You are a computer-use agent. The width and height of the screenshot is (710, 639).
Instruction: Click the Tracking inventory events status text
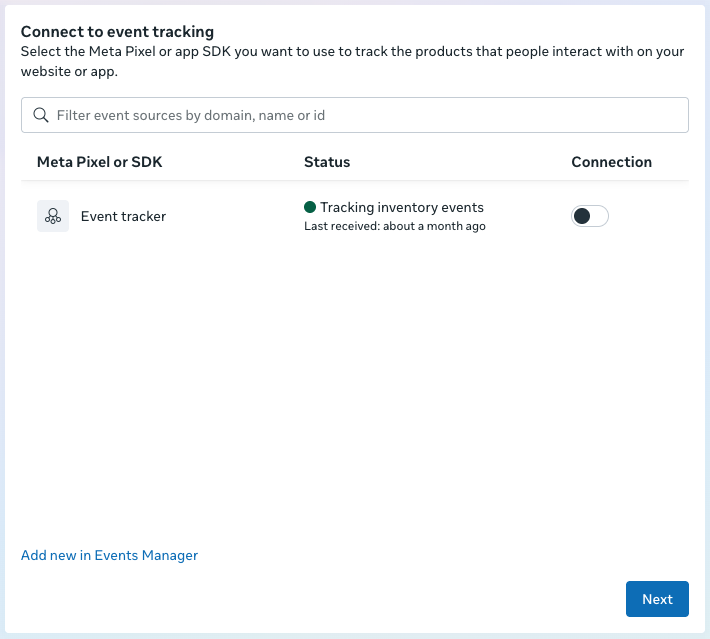[x=401, y=207]
